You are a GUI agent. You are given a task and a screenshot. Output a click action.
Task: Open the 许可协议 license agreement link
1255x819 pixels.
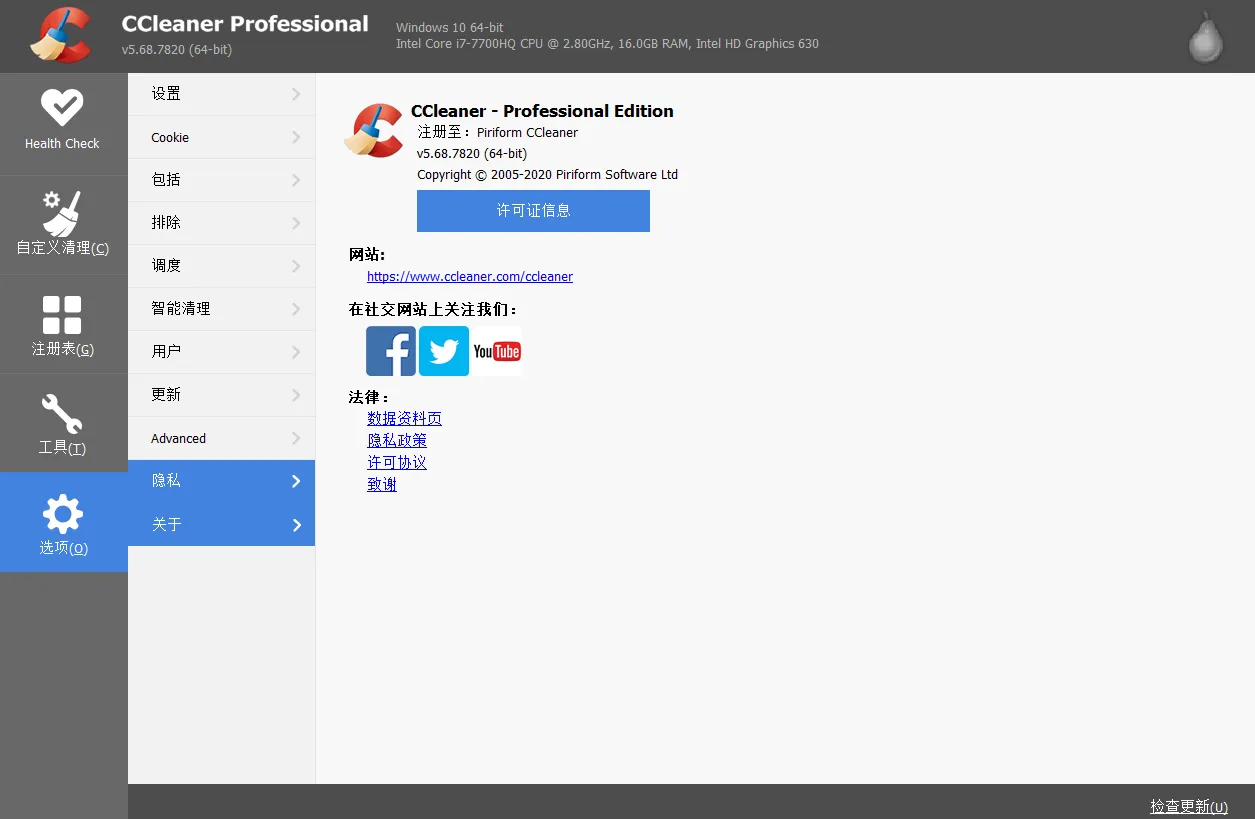(x=397, y=463)
